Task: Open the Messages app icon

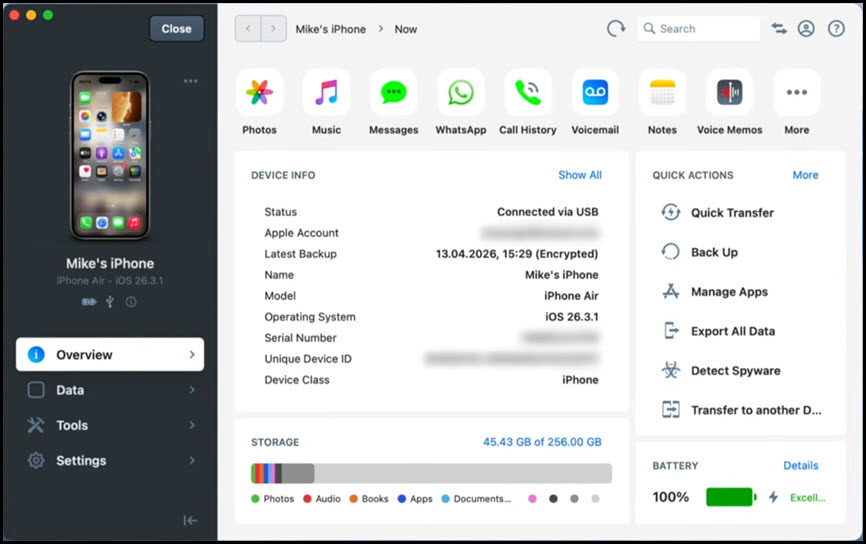Action: [394, 92]
